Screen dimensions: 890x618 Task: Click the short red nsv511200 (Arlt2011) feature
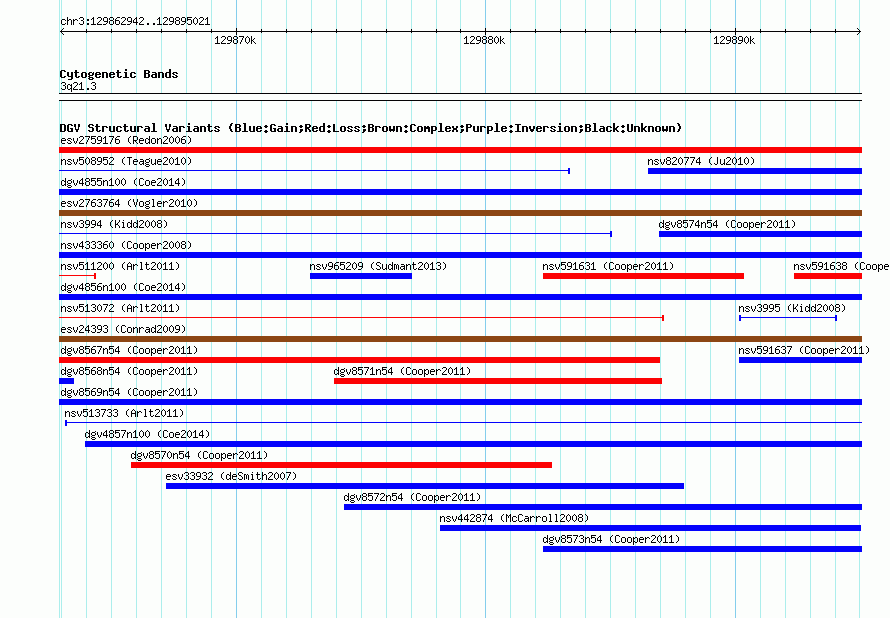(x=77, y=276)
